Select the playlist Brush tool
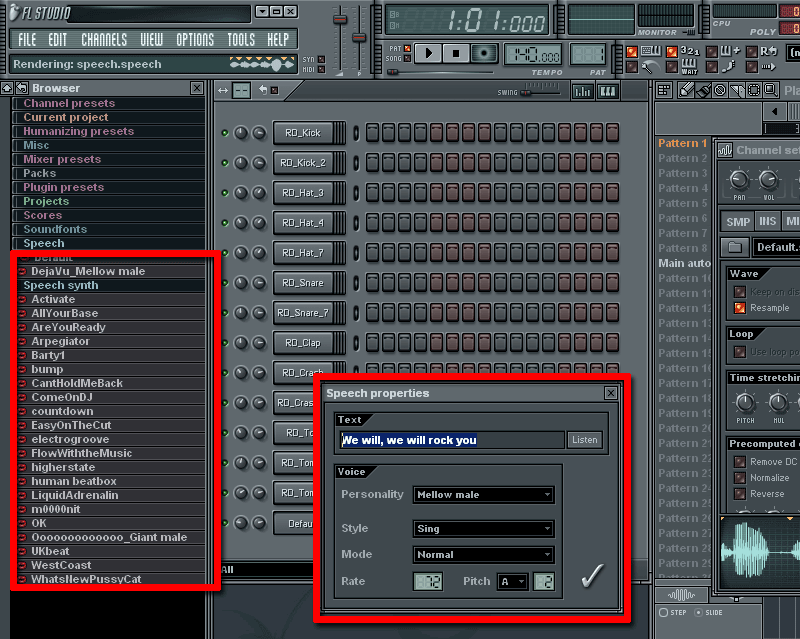 pyautogui.click(x=703, y=90)
